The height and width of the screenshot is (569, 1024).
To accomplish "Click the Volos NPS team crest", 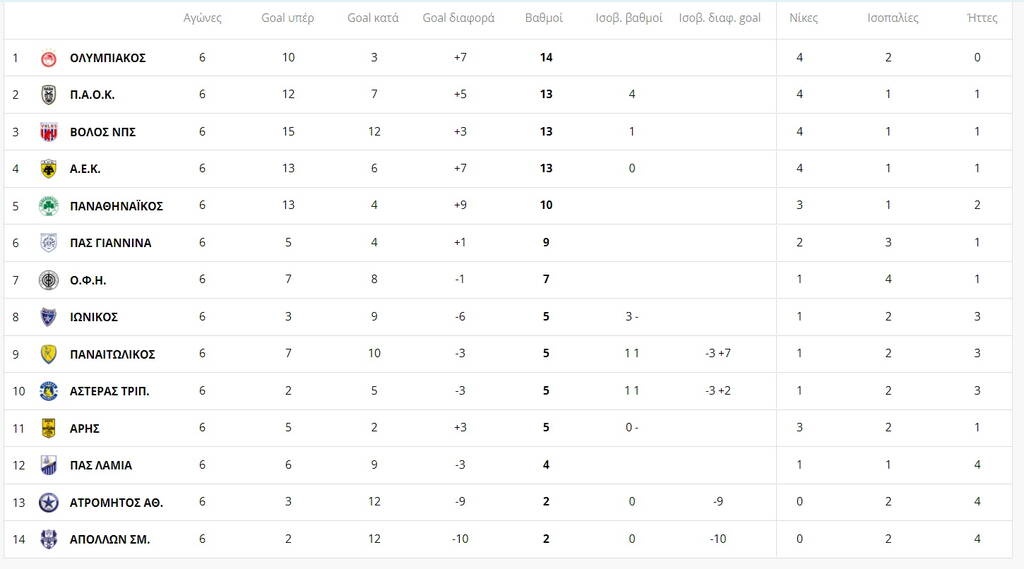I will pos(48,132).
